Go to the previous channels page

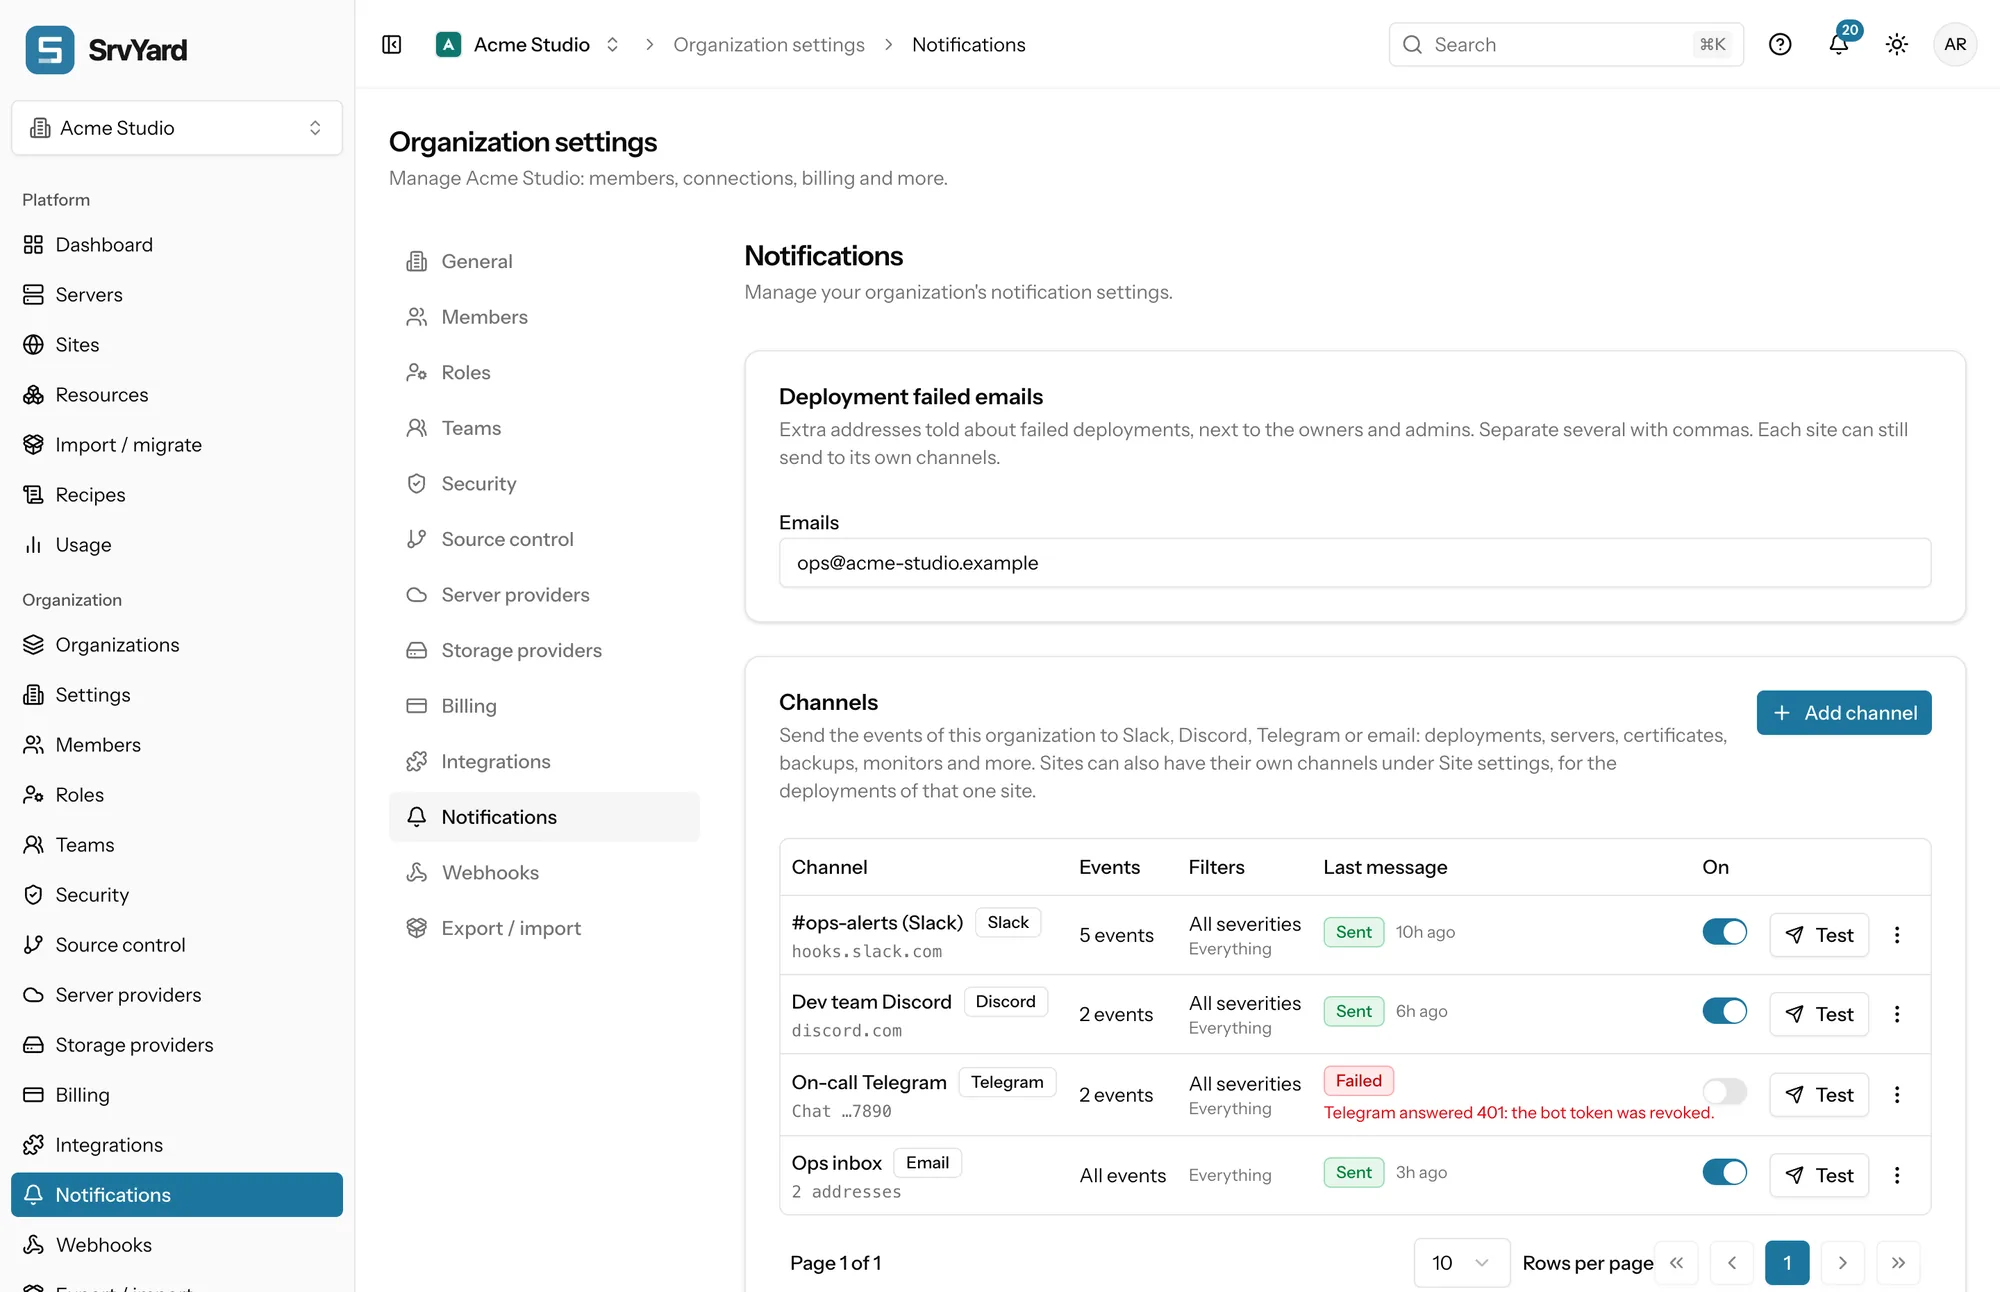1732,1263
